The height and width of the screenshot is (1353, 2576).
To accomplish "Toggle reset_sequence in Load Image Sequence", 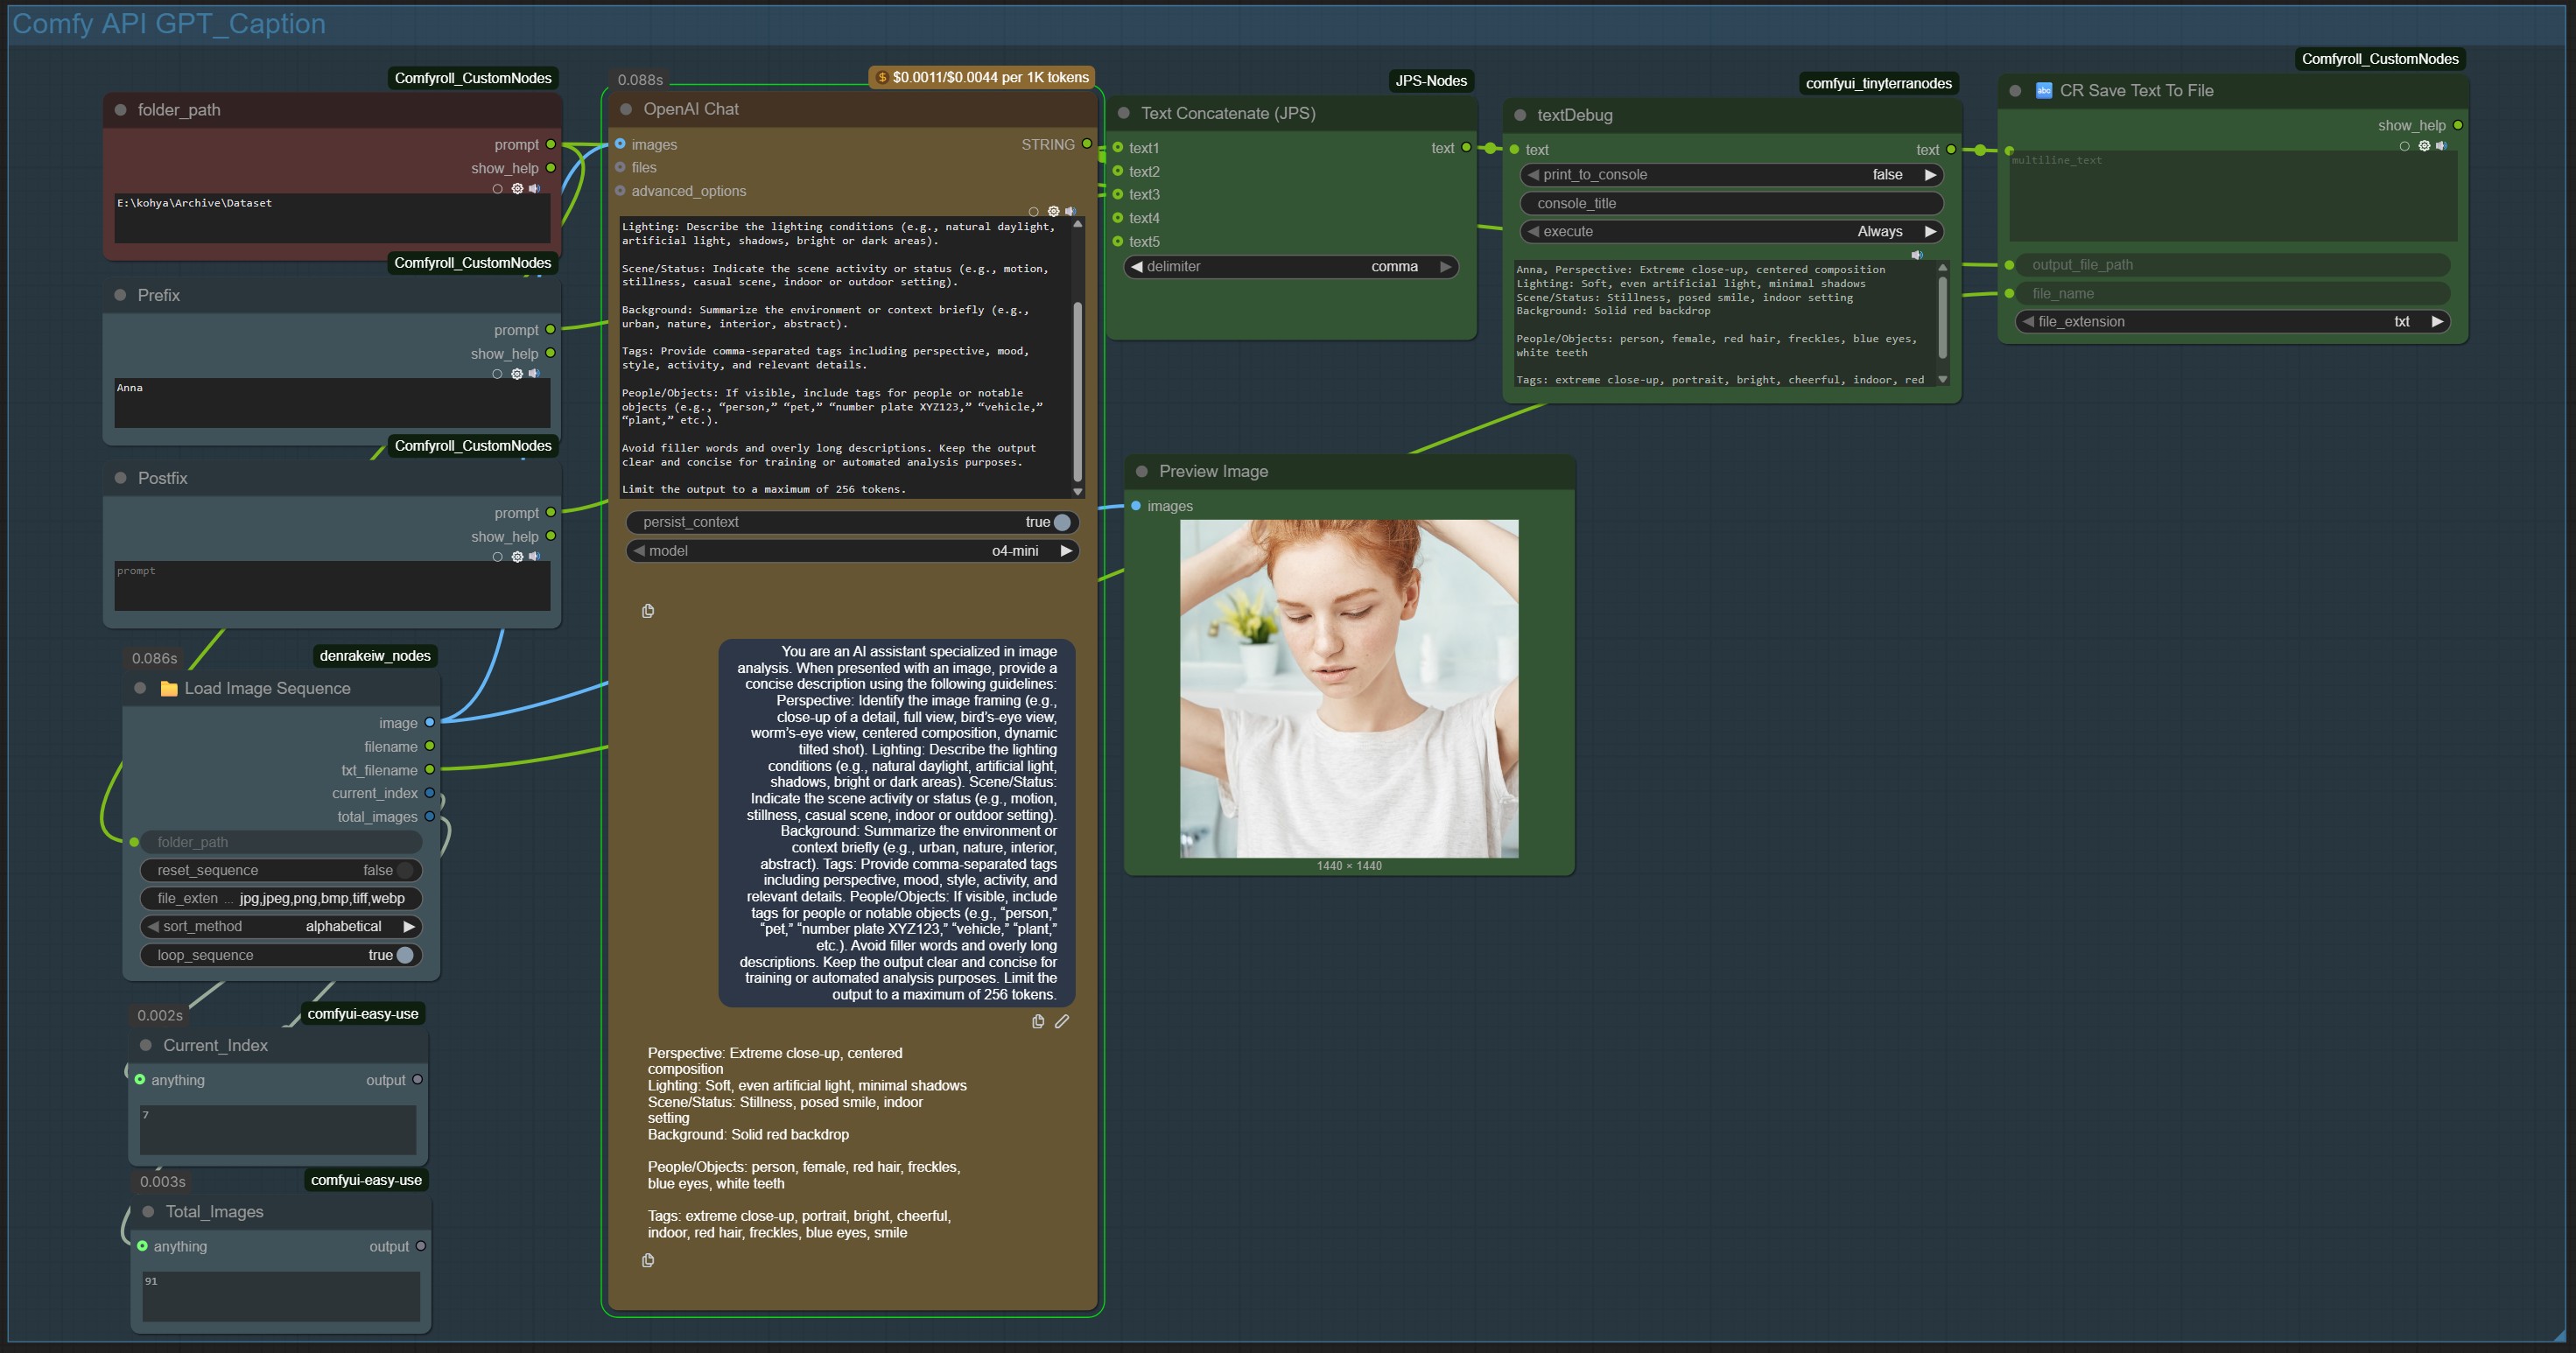I will tap(404, 870).
